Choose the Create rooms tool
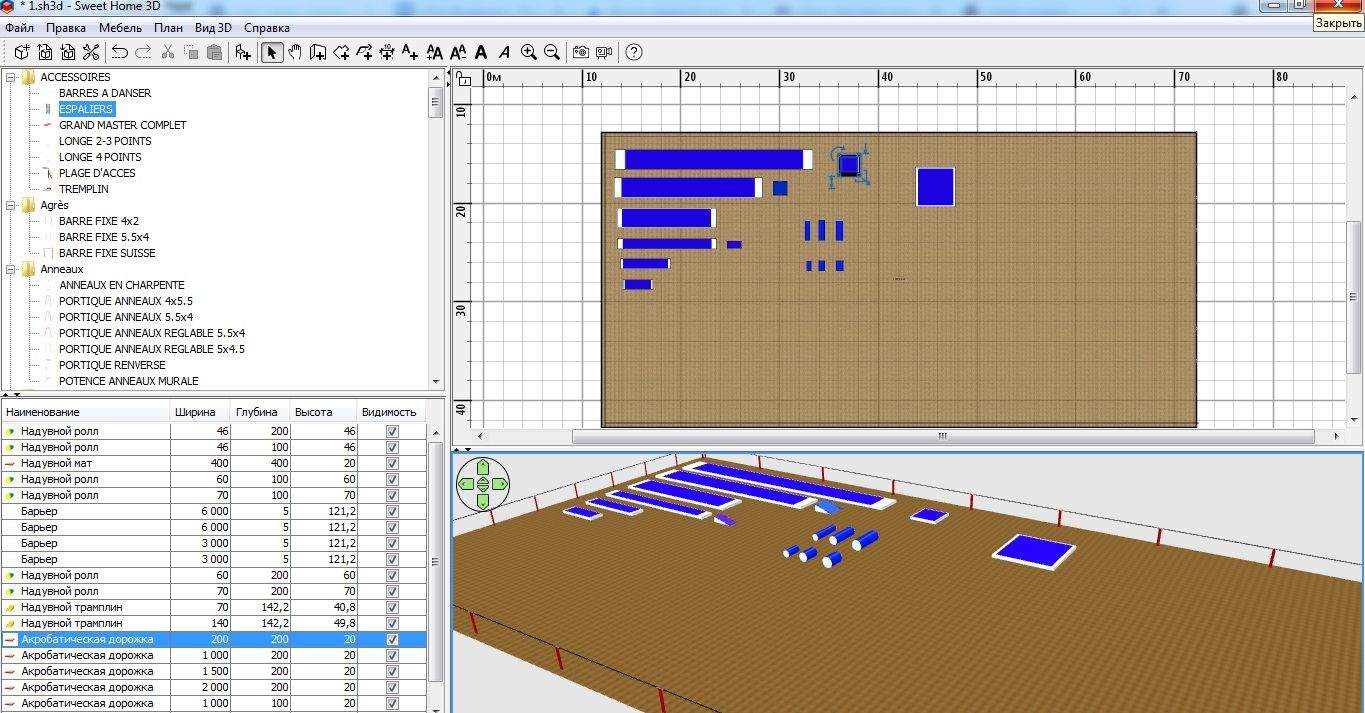 [x=341, y=52]
